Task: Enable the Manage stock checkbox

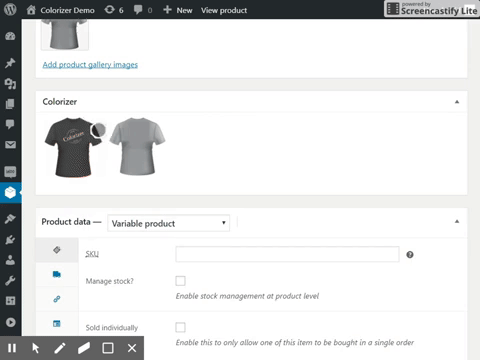Action: point(180,281)
